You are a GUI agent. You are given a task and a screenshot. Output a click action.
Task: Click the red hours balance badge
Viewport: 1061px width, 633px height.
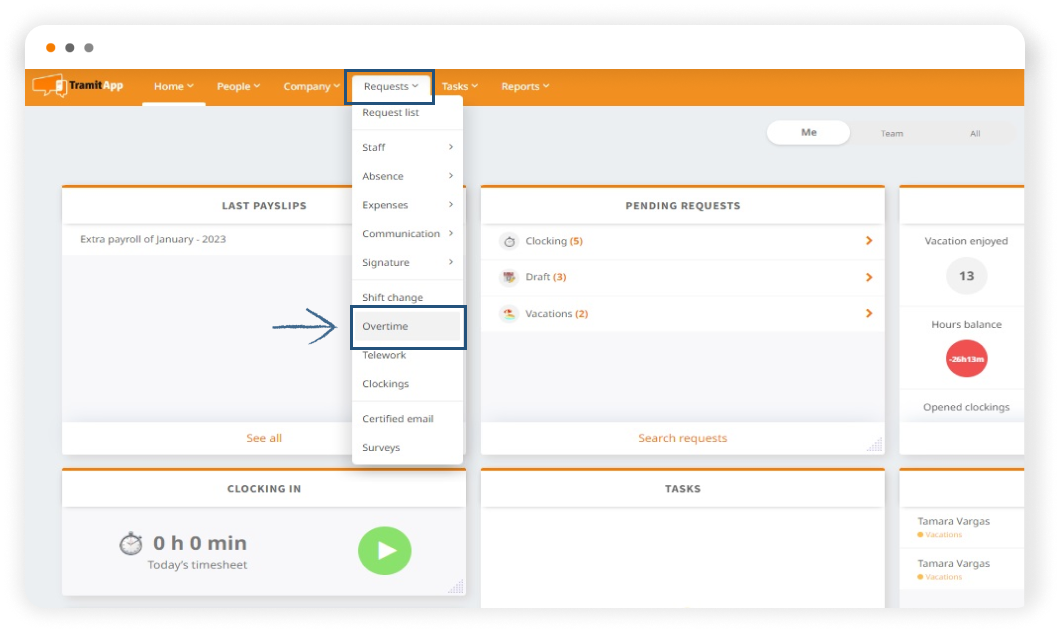tap(966, 359)
